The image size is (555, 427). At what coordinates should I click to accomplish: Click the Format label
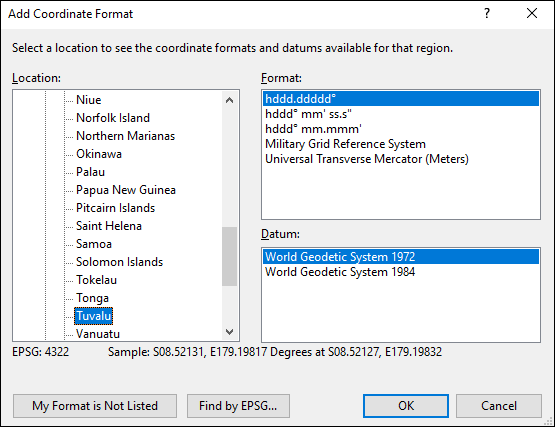281,78
